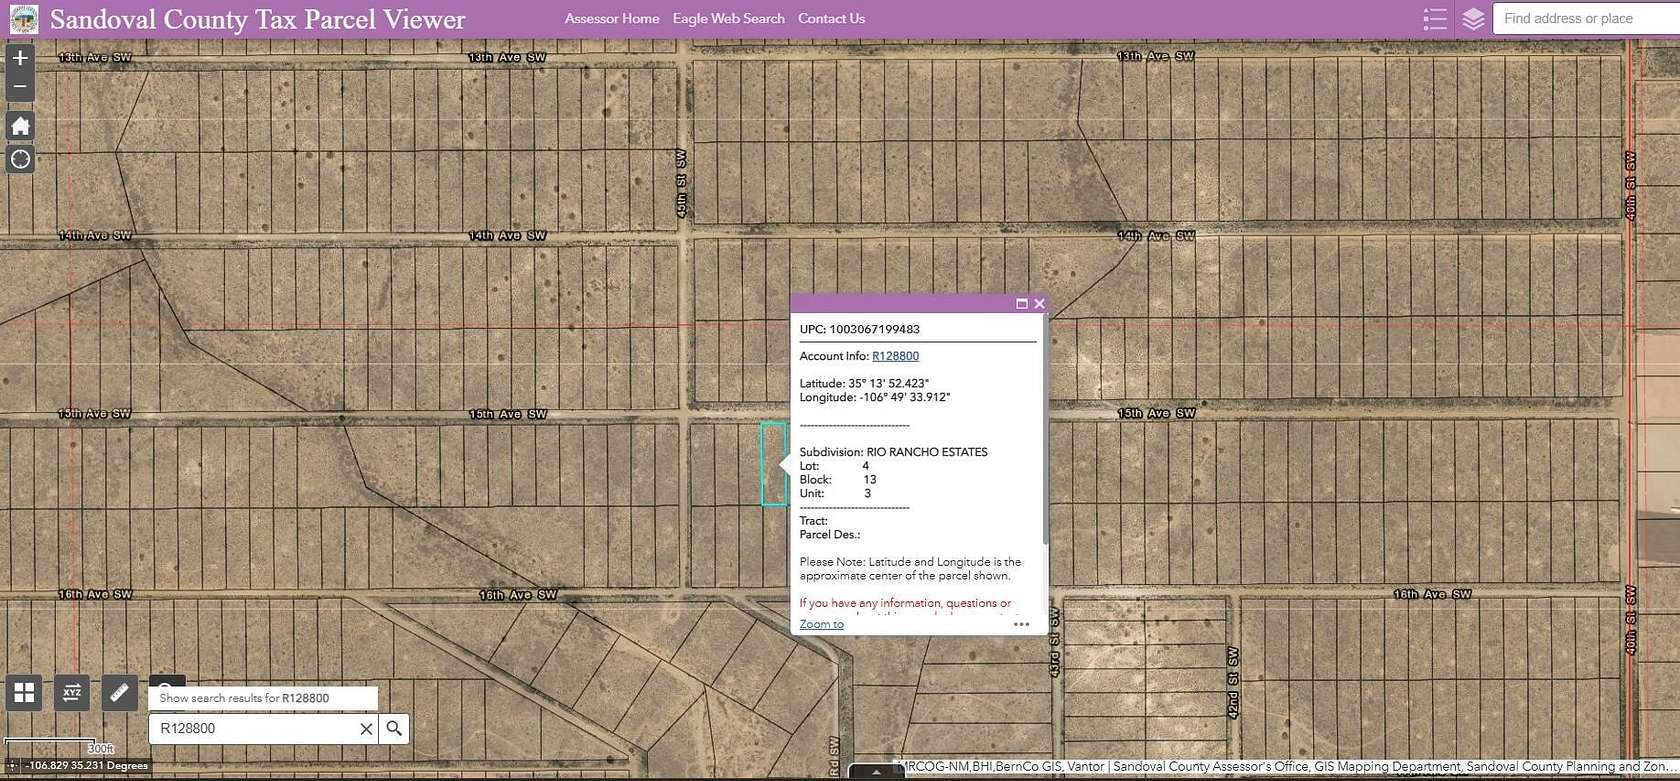This screenshot has height=781, width=1680.
Task: Open the layer list widget
Action: pos(1473,19)
